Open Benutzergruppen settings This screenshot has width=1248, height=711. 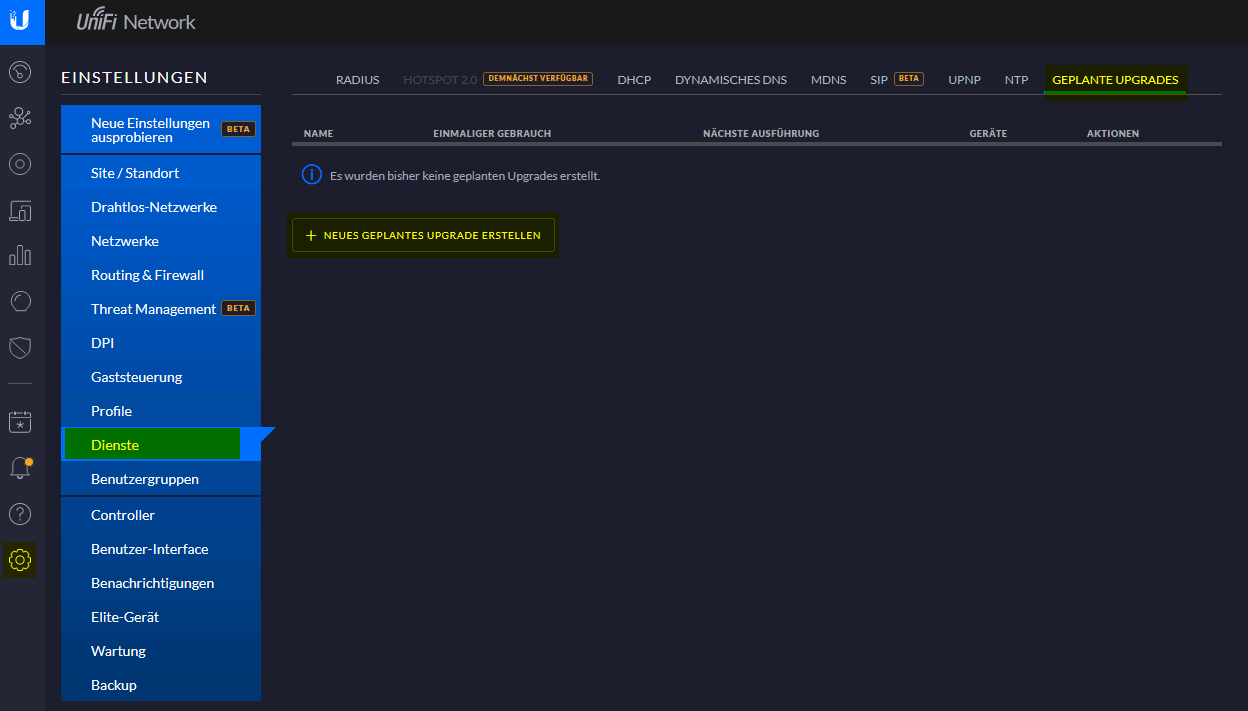tap(161, 479)
